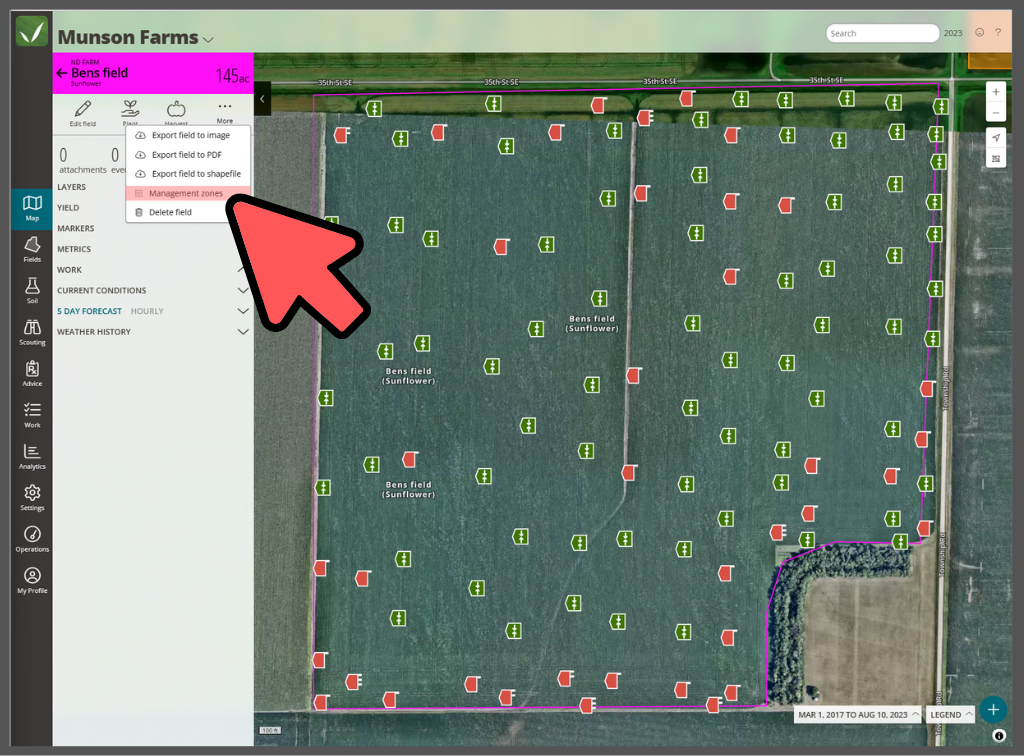Open Operations from the sidebar
Image resolution: width=1024 pixels, height=756 pixels.
[32, 539]
